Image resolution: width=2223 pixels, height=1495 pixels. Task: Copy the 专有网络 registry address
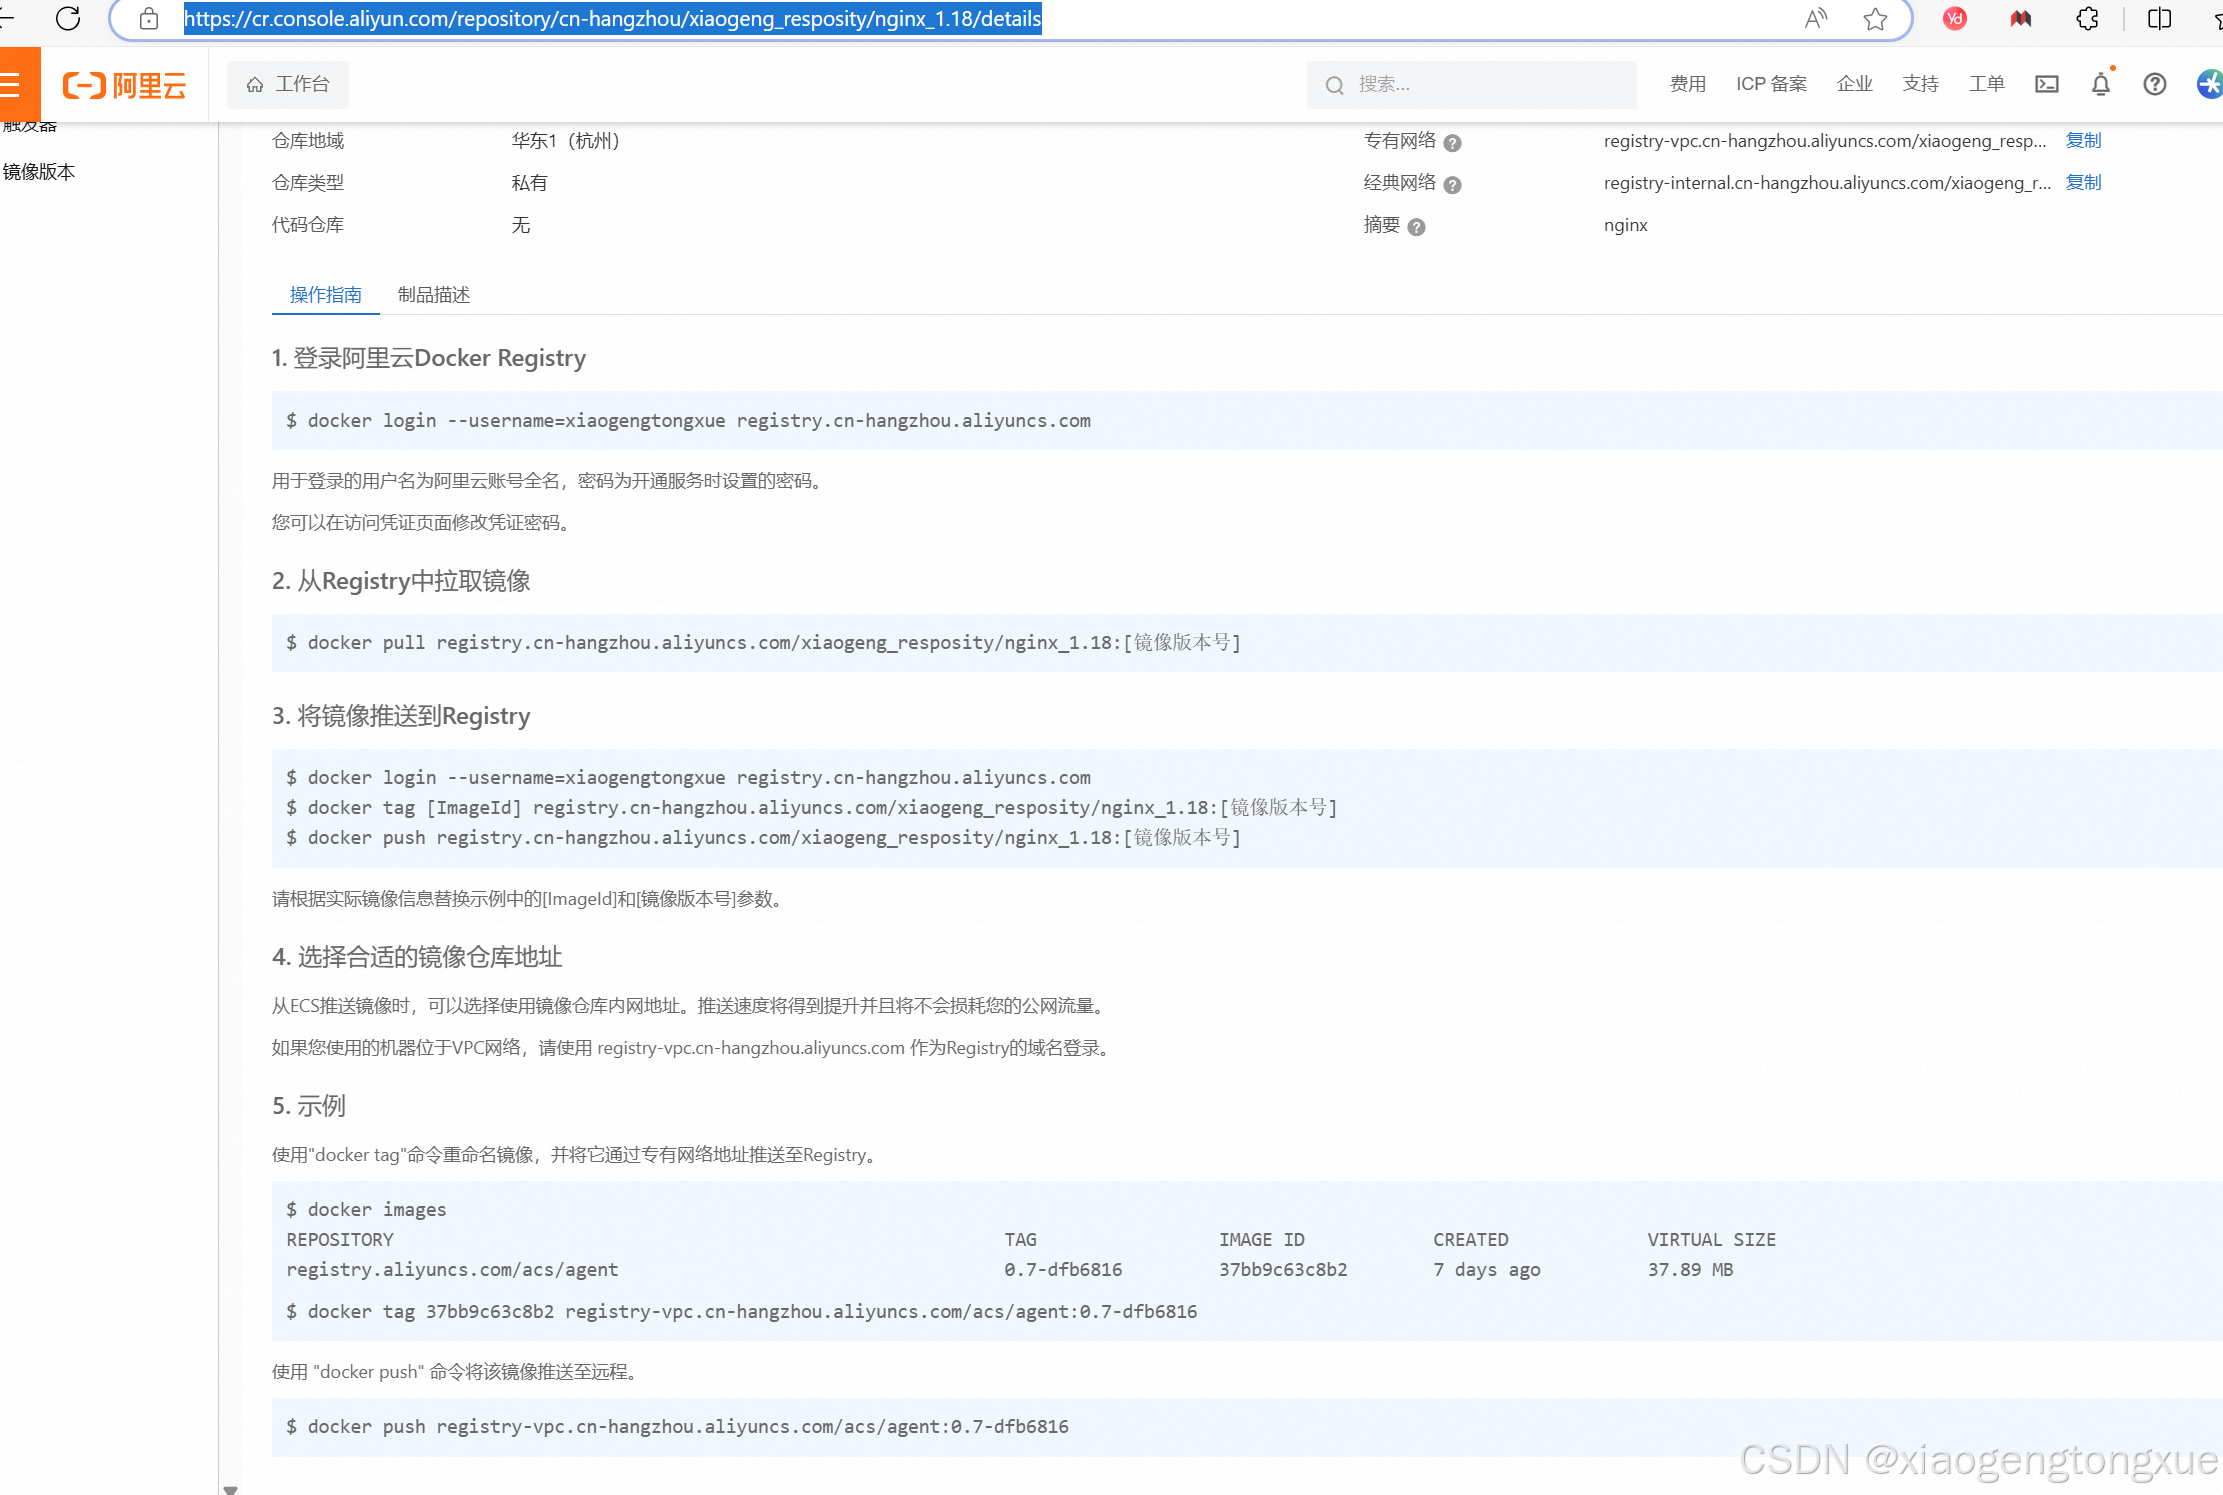pyautogui.click(x=2083, y=141)
